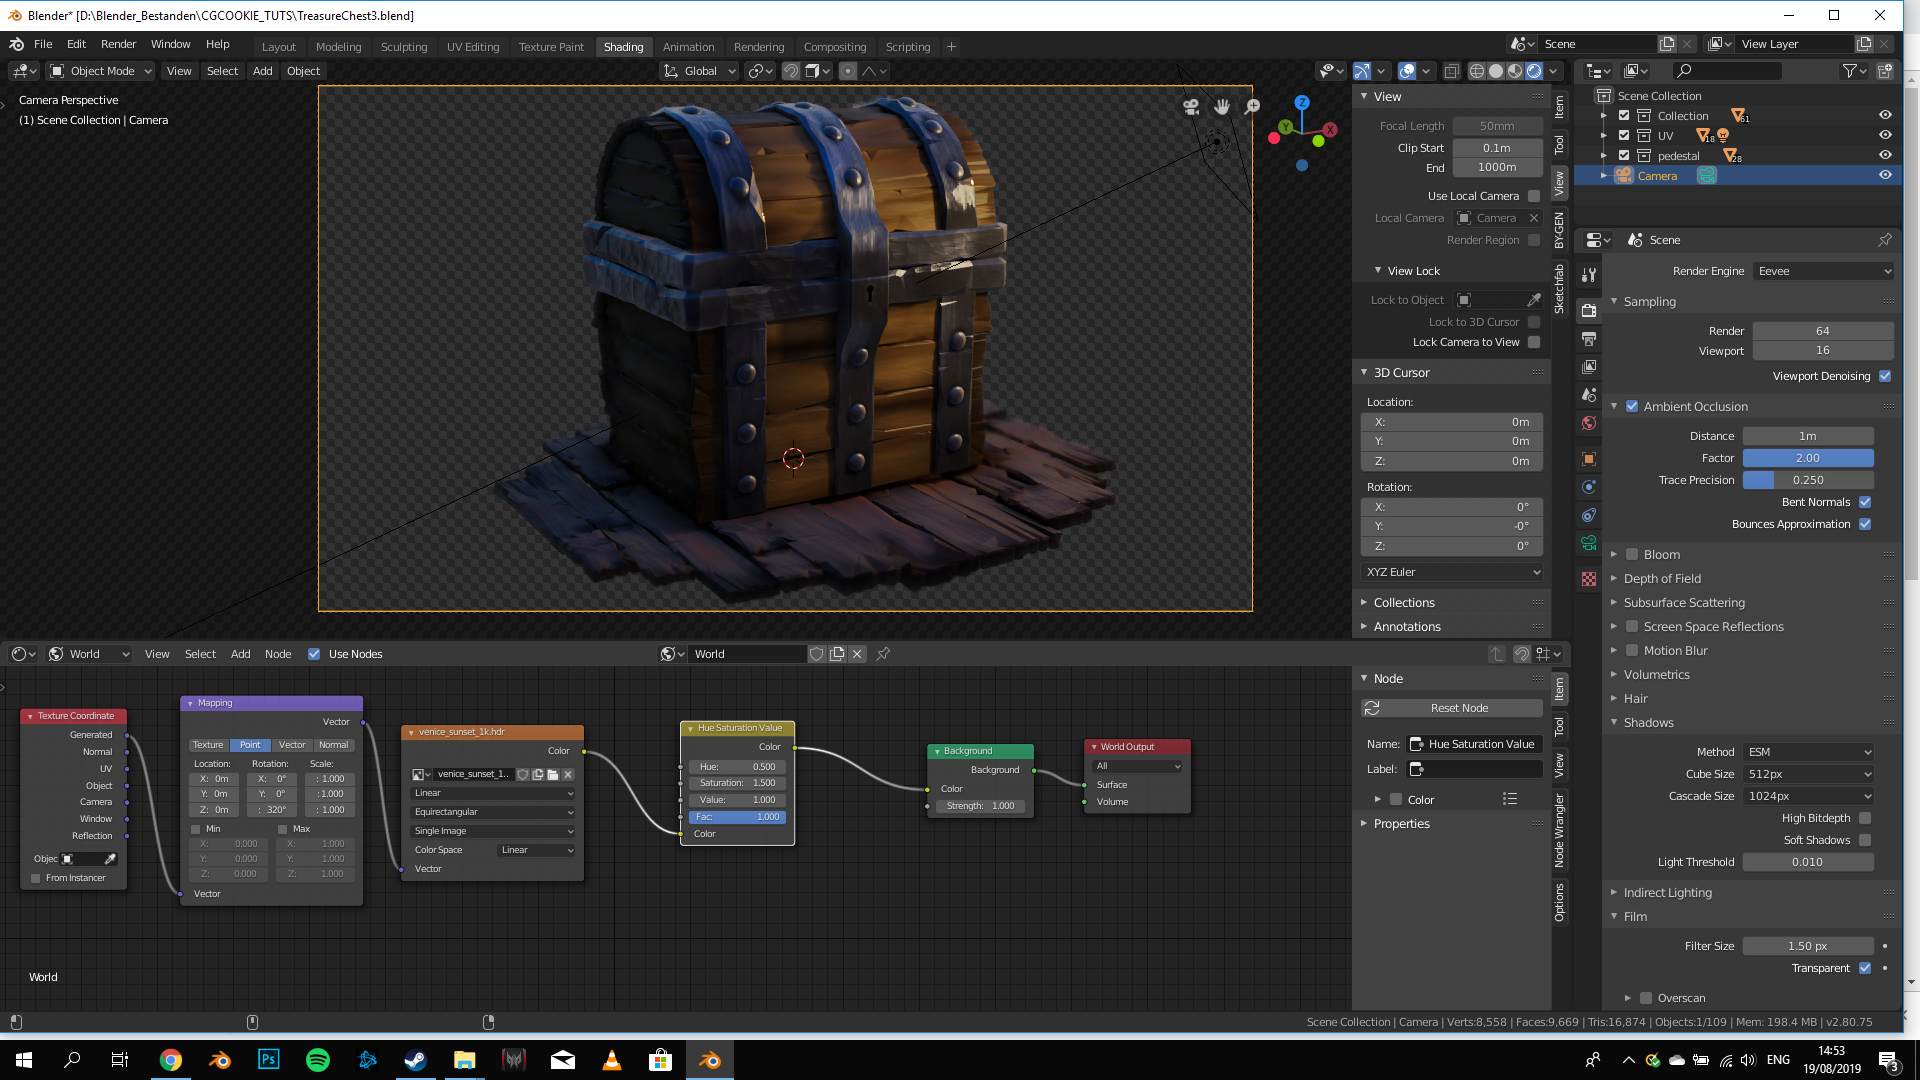Click the pan view hand gizmo
The width and height of the screenshot is (1920, 1080).
coord(1221,106)
